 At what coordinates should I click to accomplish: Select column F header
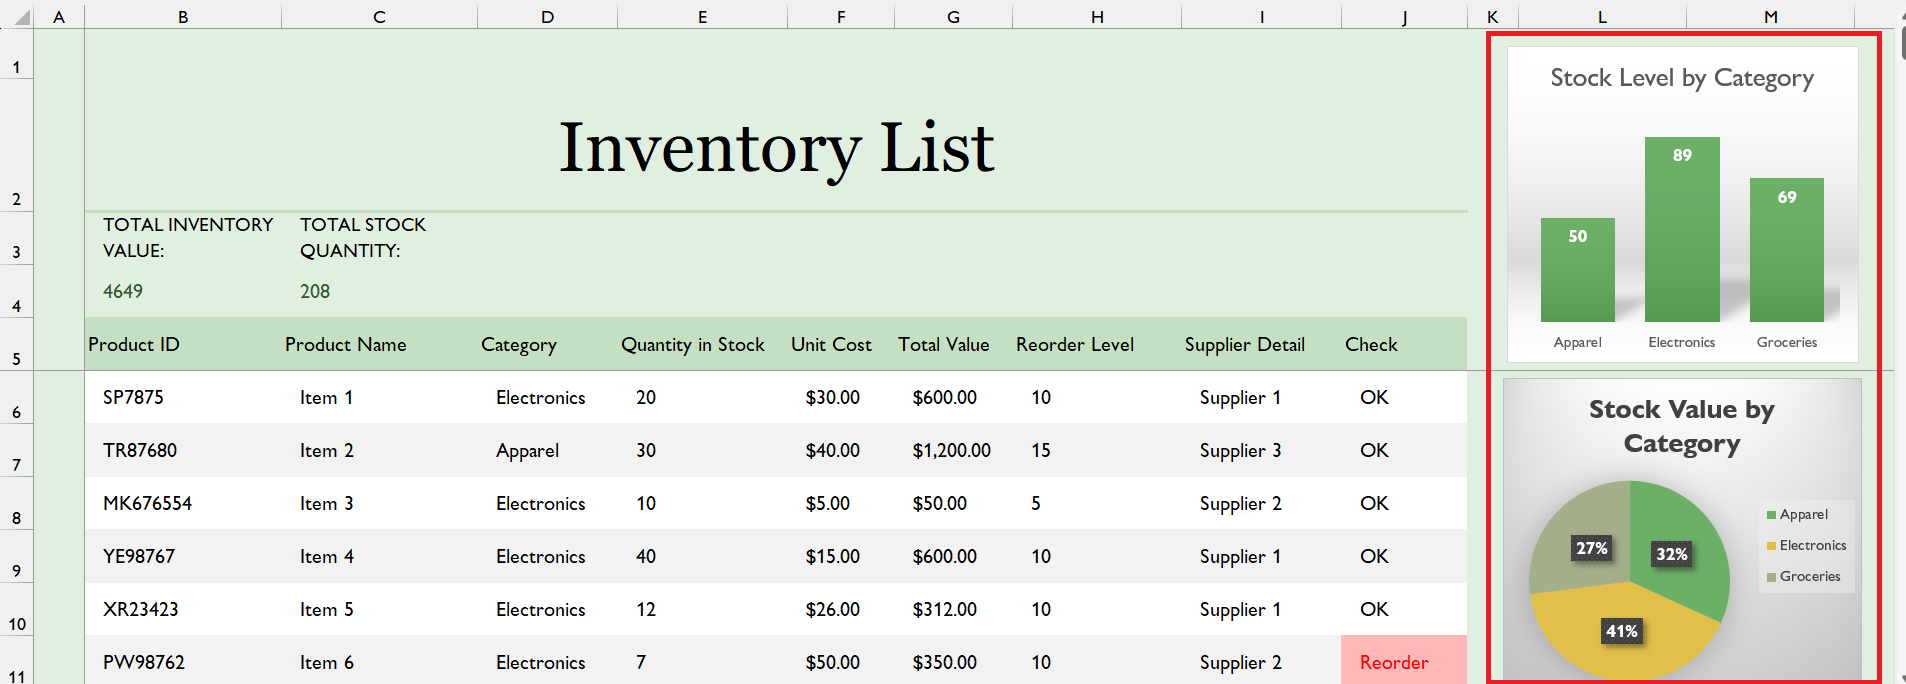point(841,17)
